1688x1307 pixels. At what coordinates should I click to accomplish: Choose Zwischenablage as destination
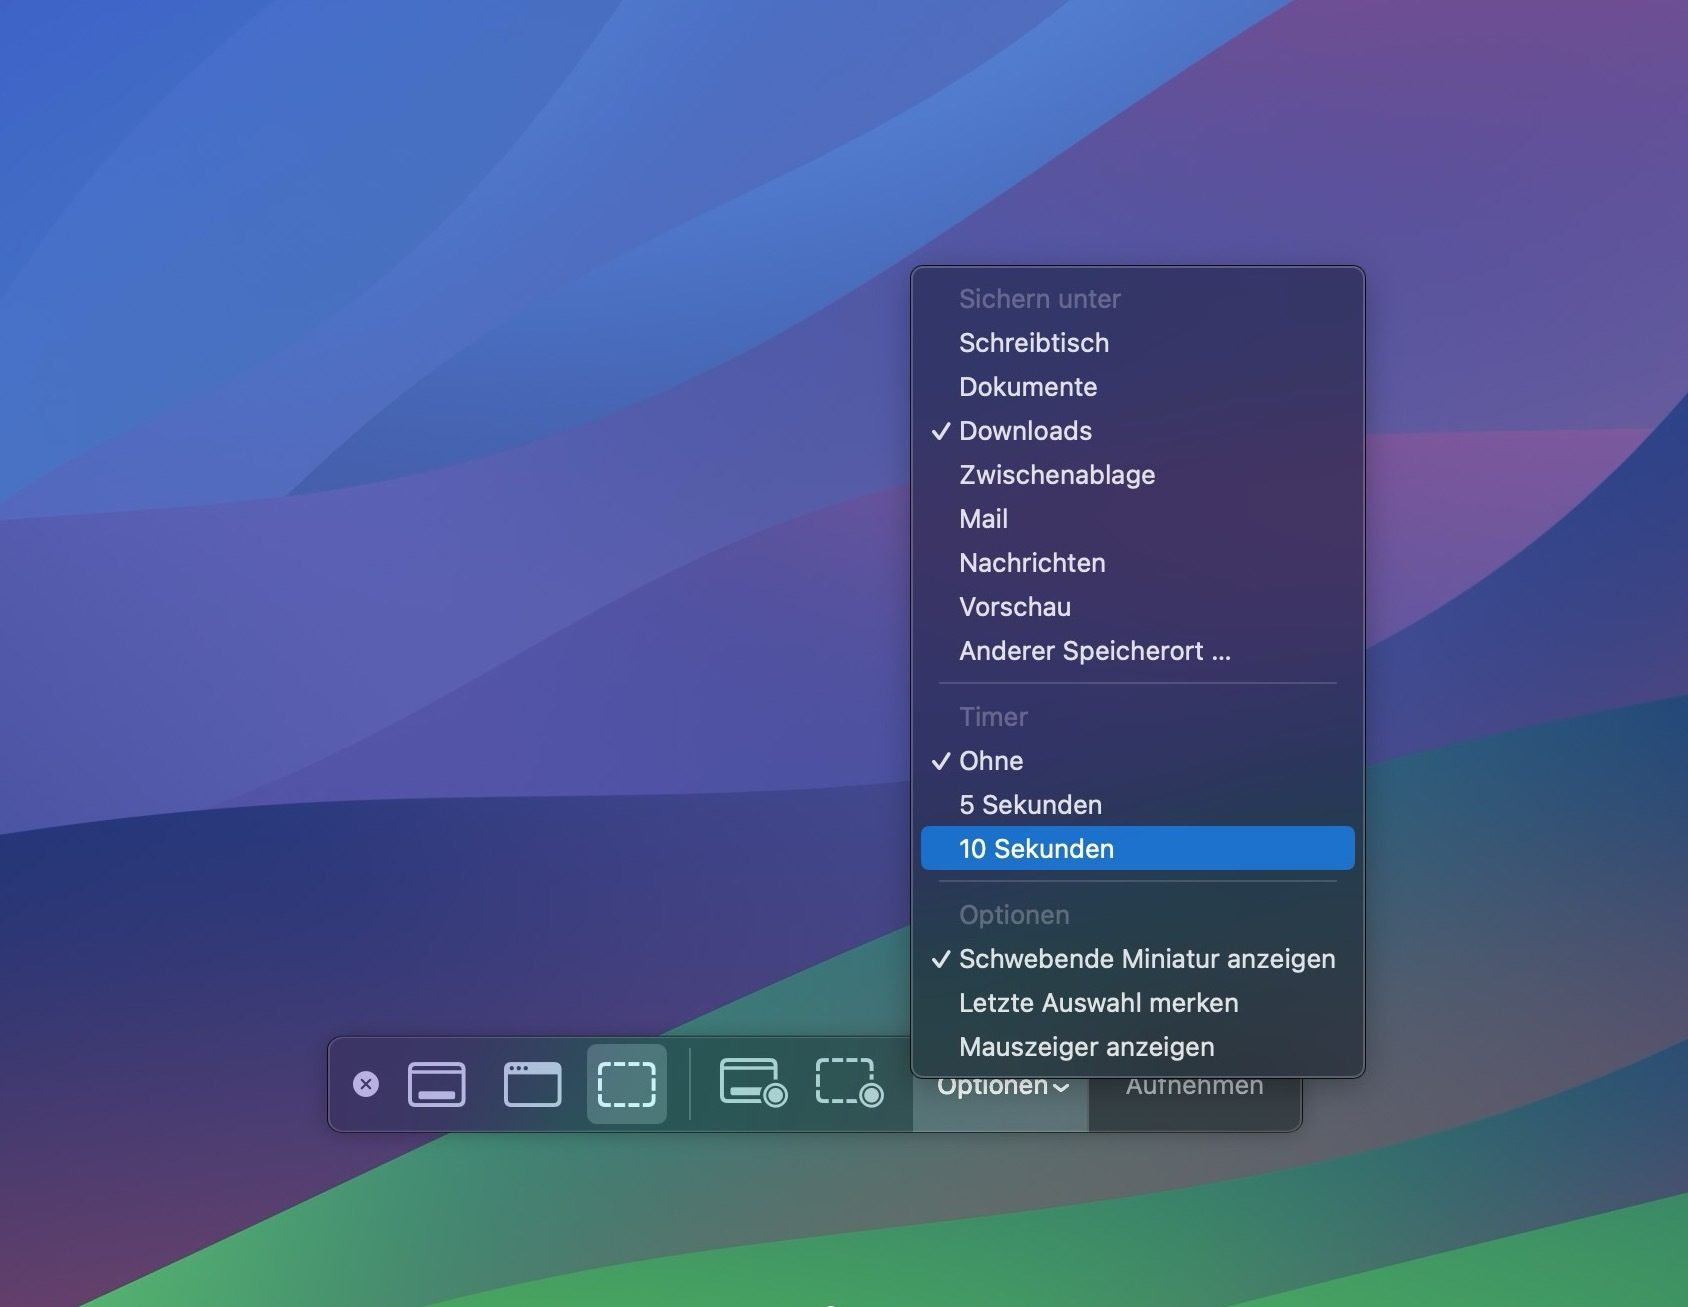pos(1057,475)
